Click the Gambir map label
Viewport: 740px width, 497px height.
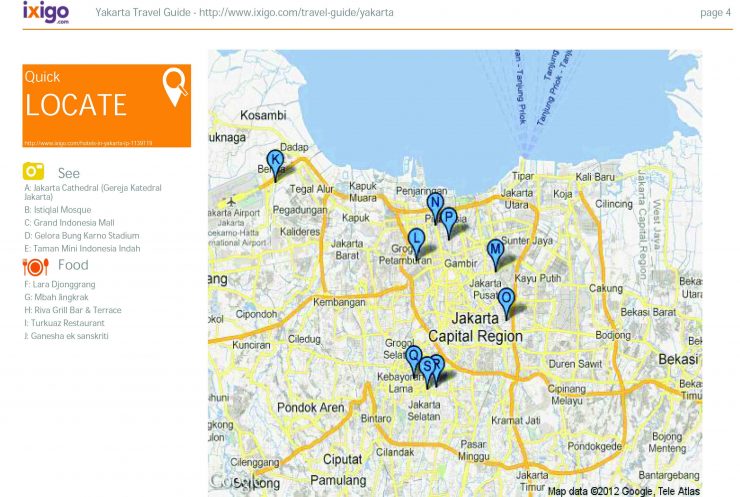(x=461, y=263)
